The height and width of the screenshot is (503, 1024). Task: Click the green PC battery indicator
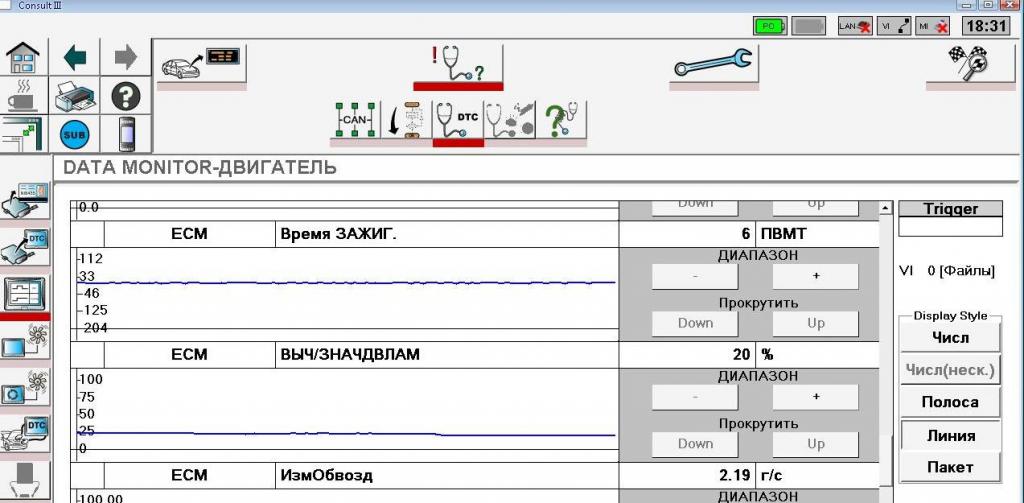[771, 26]
